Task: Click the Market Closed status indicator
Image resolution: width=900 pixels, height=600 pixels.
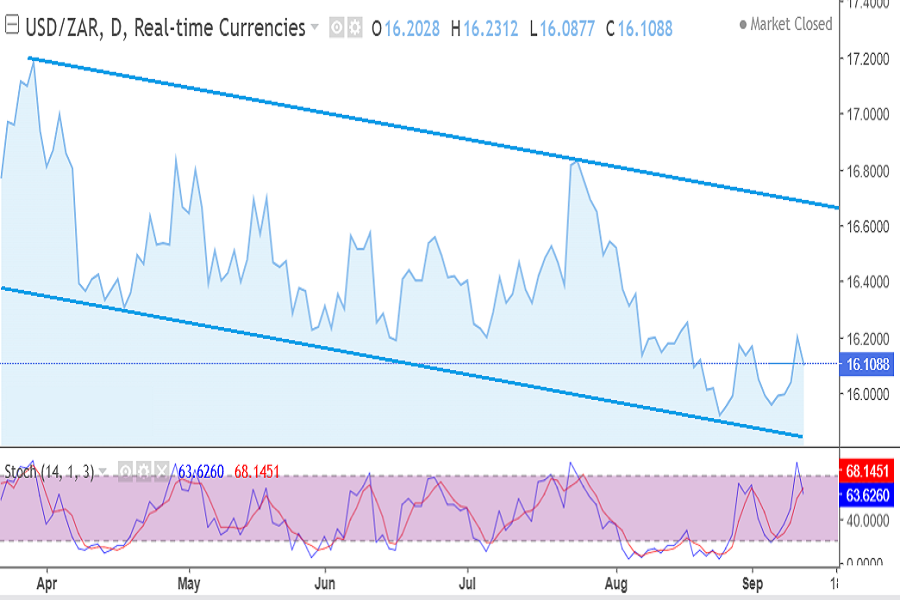Action: click(786, 24)
